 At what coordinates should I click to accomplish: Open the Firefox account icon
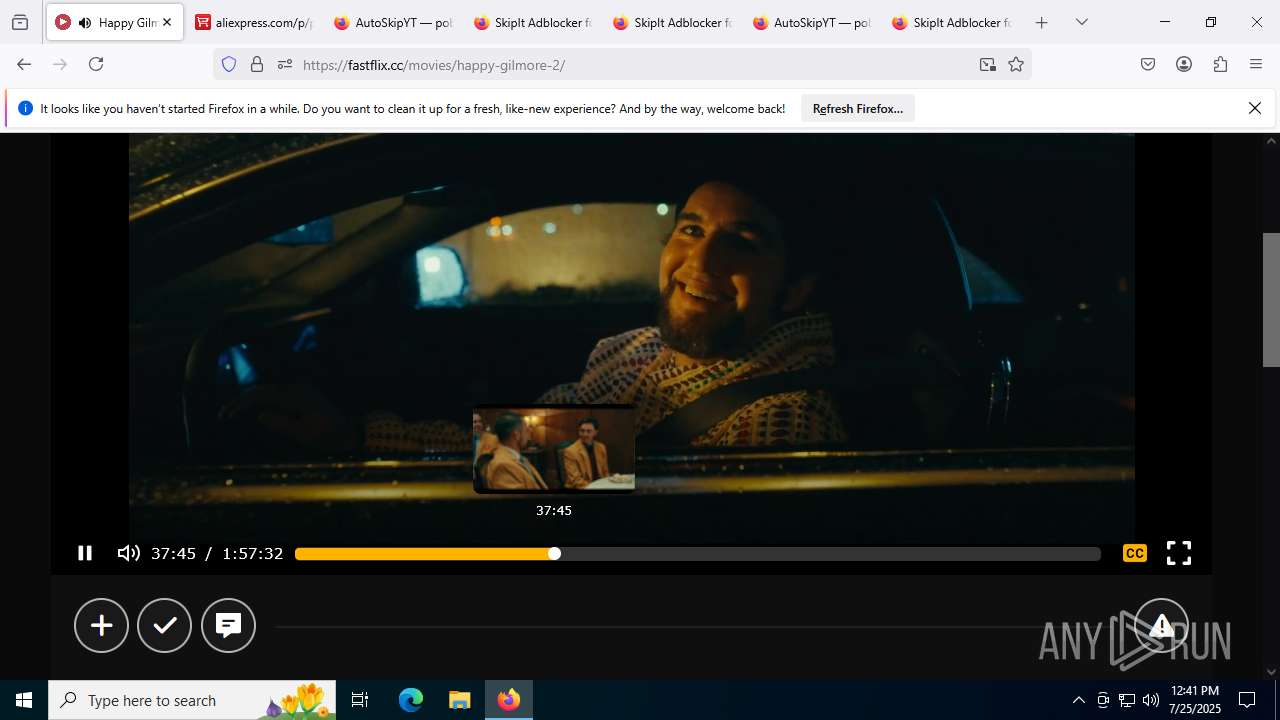(x=1184, y=64)
